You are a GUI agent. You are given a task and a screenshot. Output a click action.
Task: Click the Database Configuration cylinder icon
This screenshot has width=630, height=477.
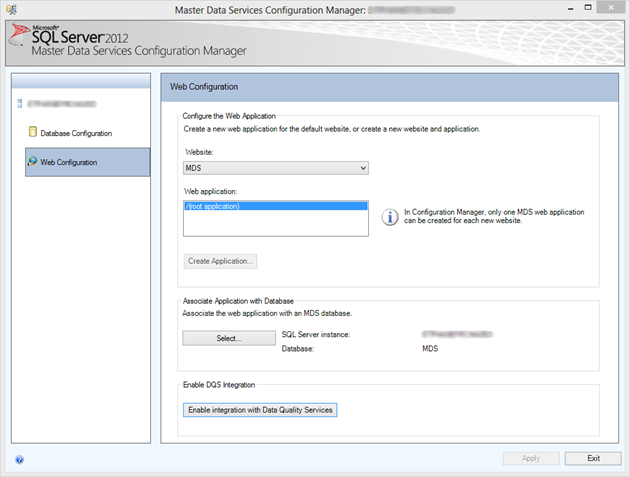pos(33,132)
